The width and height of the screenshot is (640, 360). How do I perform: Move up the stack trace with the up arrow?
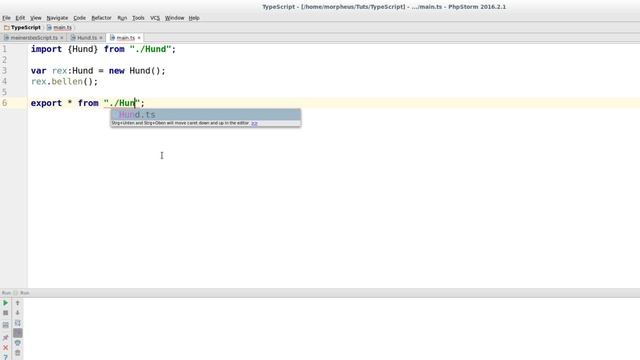click(x=18, y=303)
